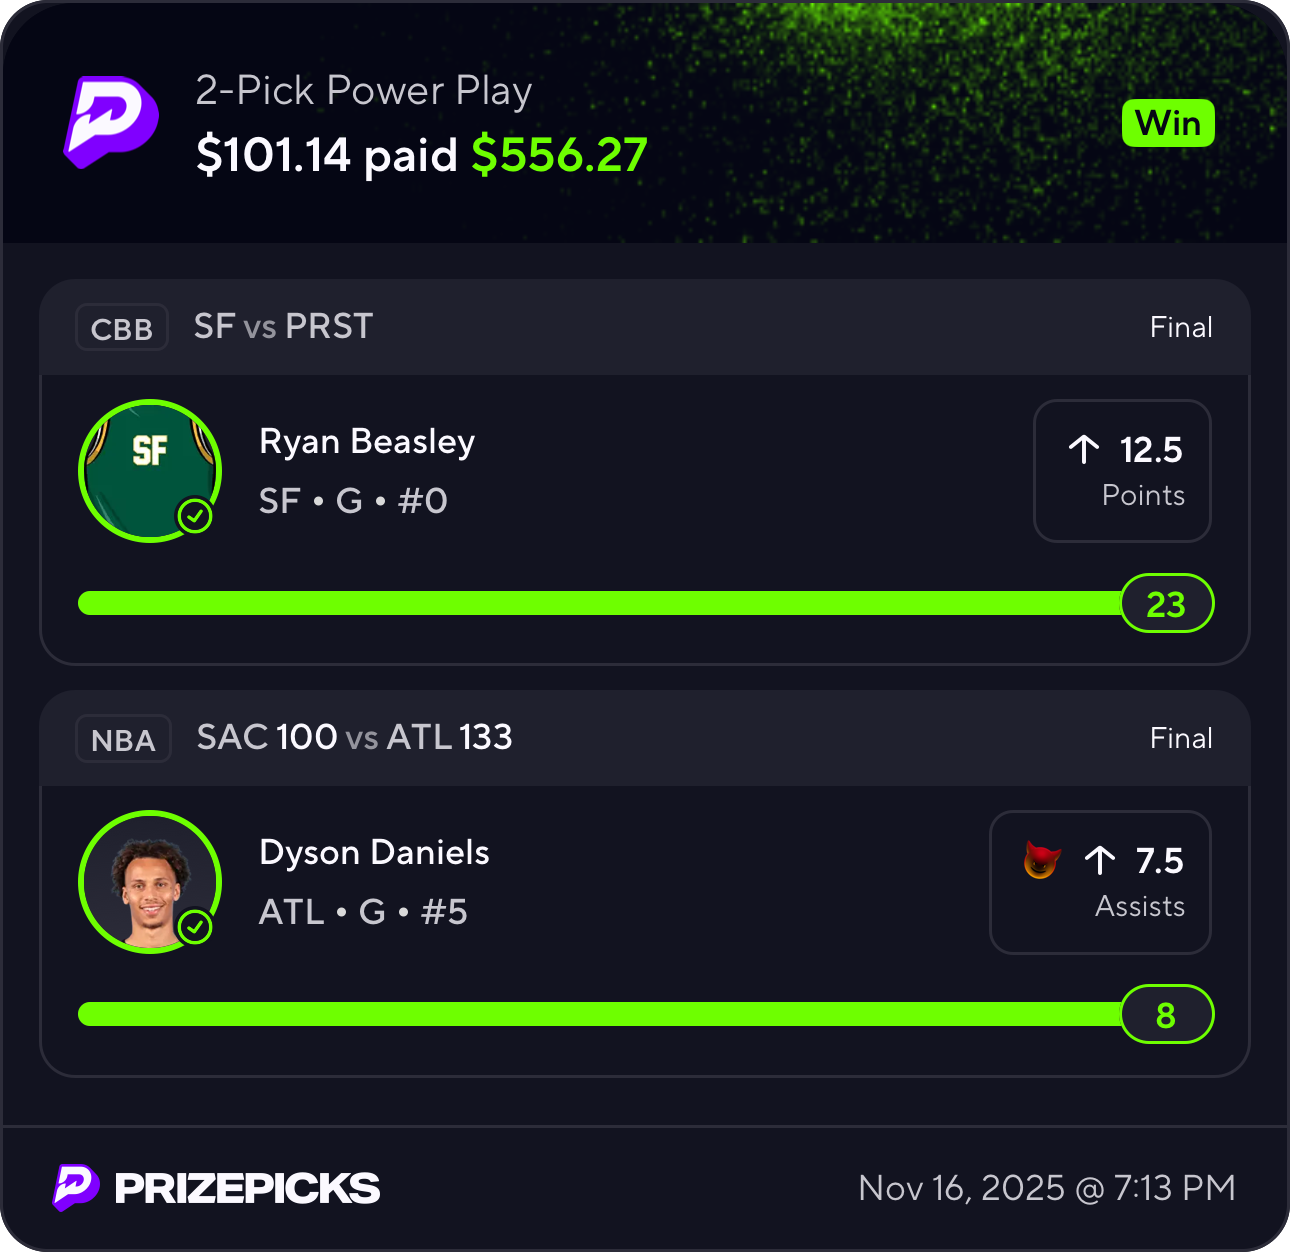Image resolution: width=1290 pixels, height=1253 pixels.
Task: Click the Dyson Daniels player name
Action: click(x=374, y=853)
